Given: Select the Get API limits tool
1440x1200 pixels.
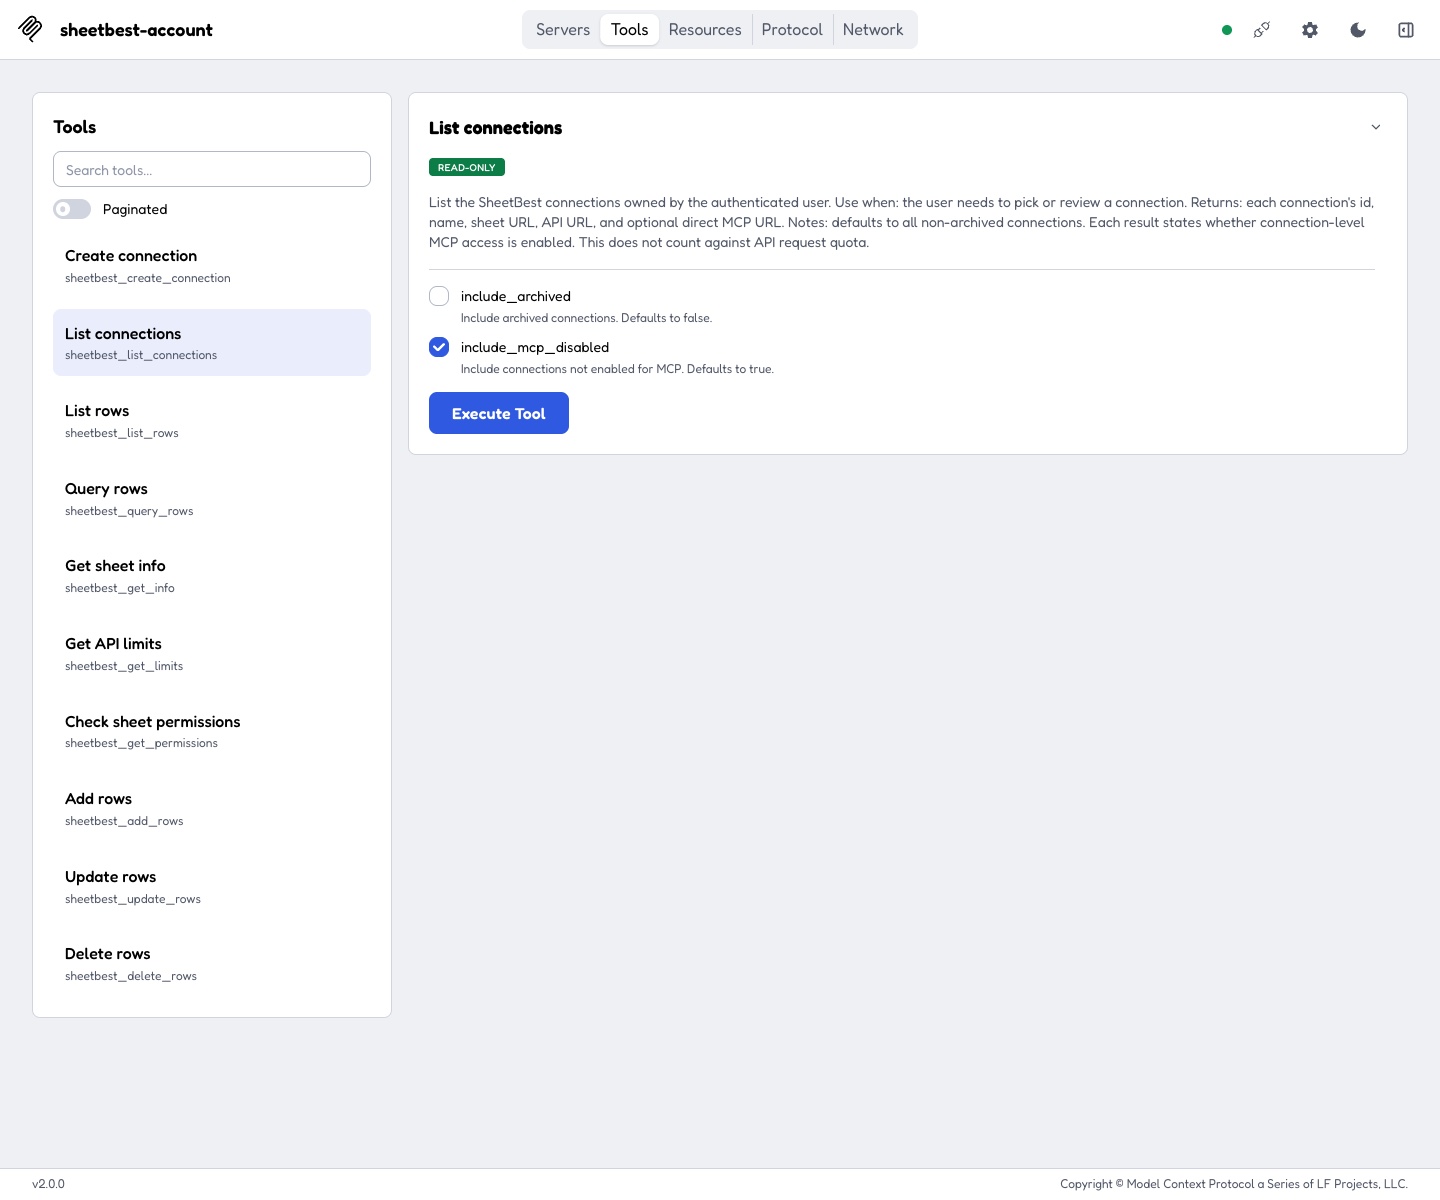Looking at the screenshot, I should pos(212,654).
